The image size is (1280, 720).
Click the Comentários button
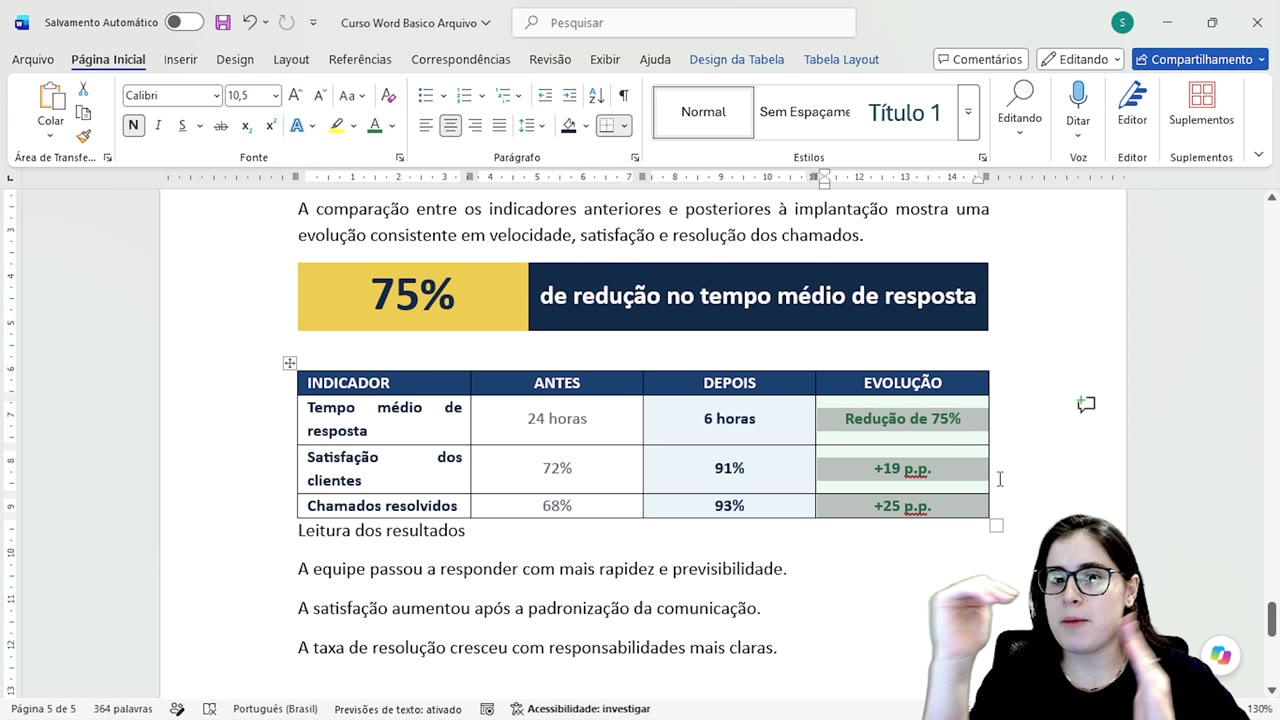coord(980,59)
